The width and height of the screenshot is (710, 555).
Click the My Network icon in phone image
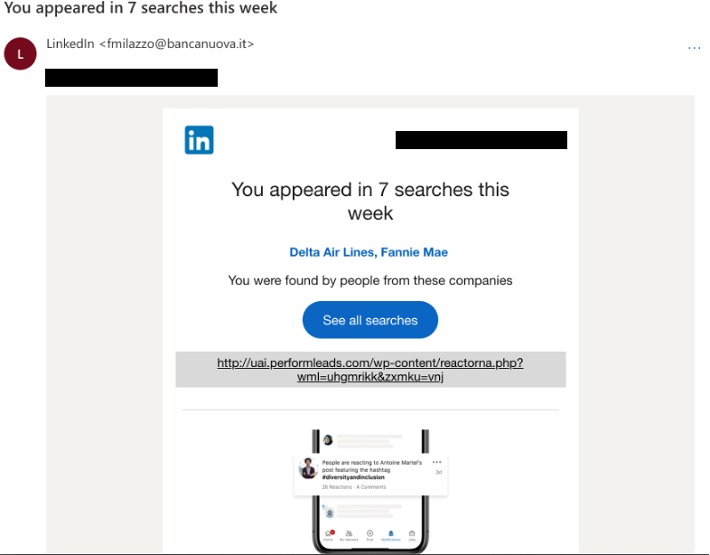tap(349, 534)
